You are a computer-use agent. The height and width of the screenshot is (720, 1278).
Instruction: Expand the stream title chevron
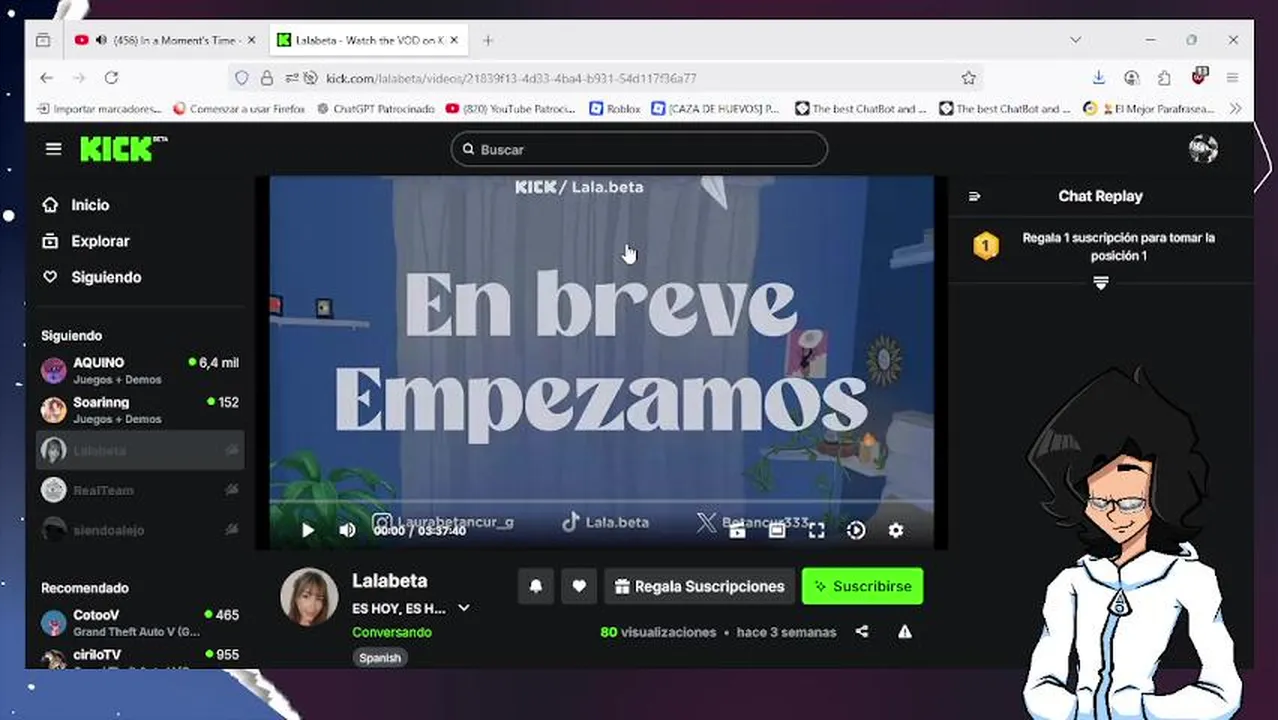coord(464,608)
